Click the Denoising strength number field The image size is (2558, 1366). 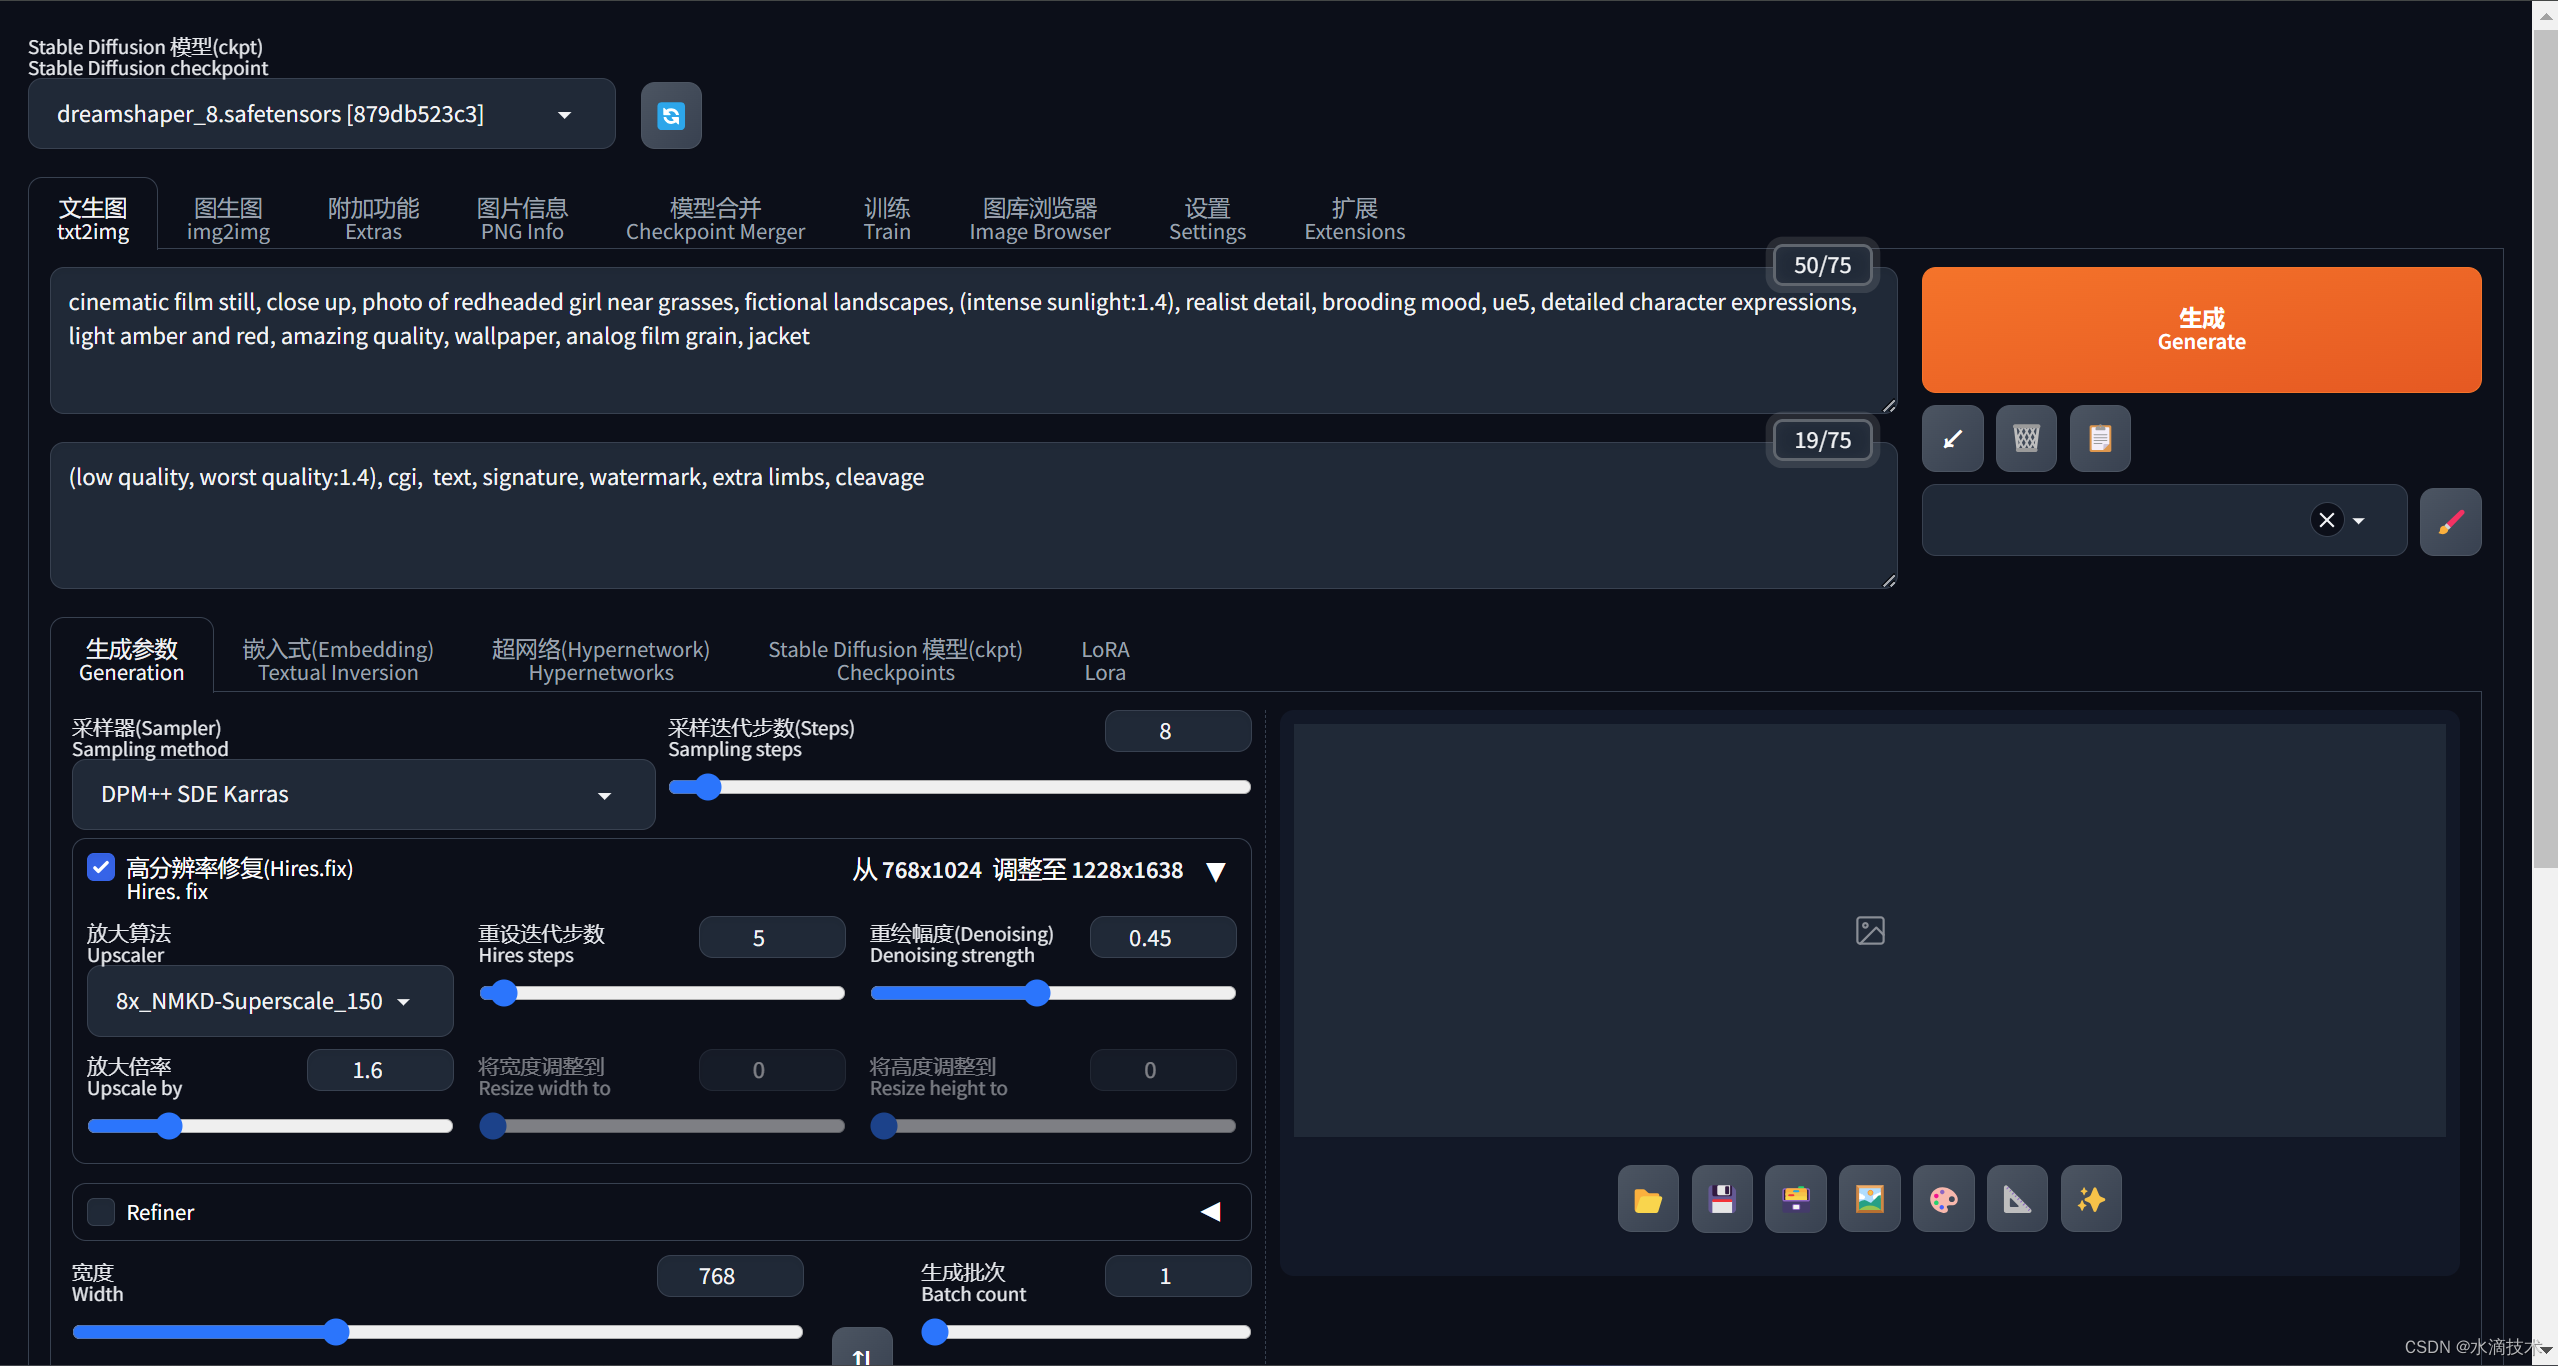[x=1162, y=938]
